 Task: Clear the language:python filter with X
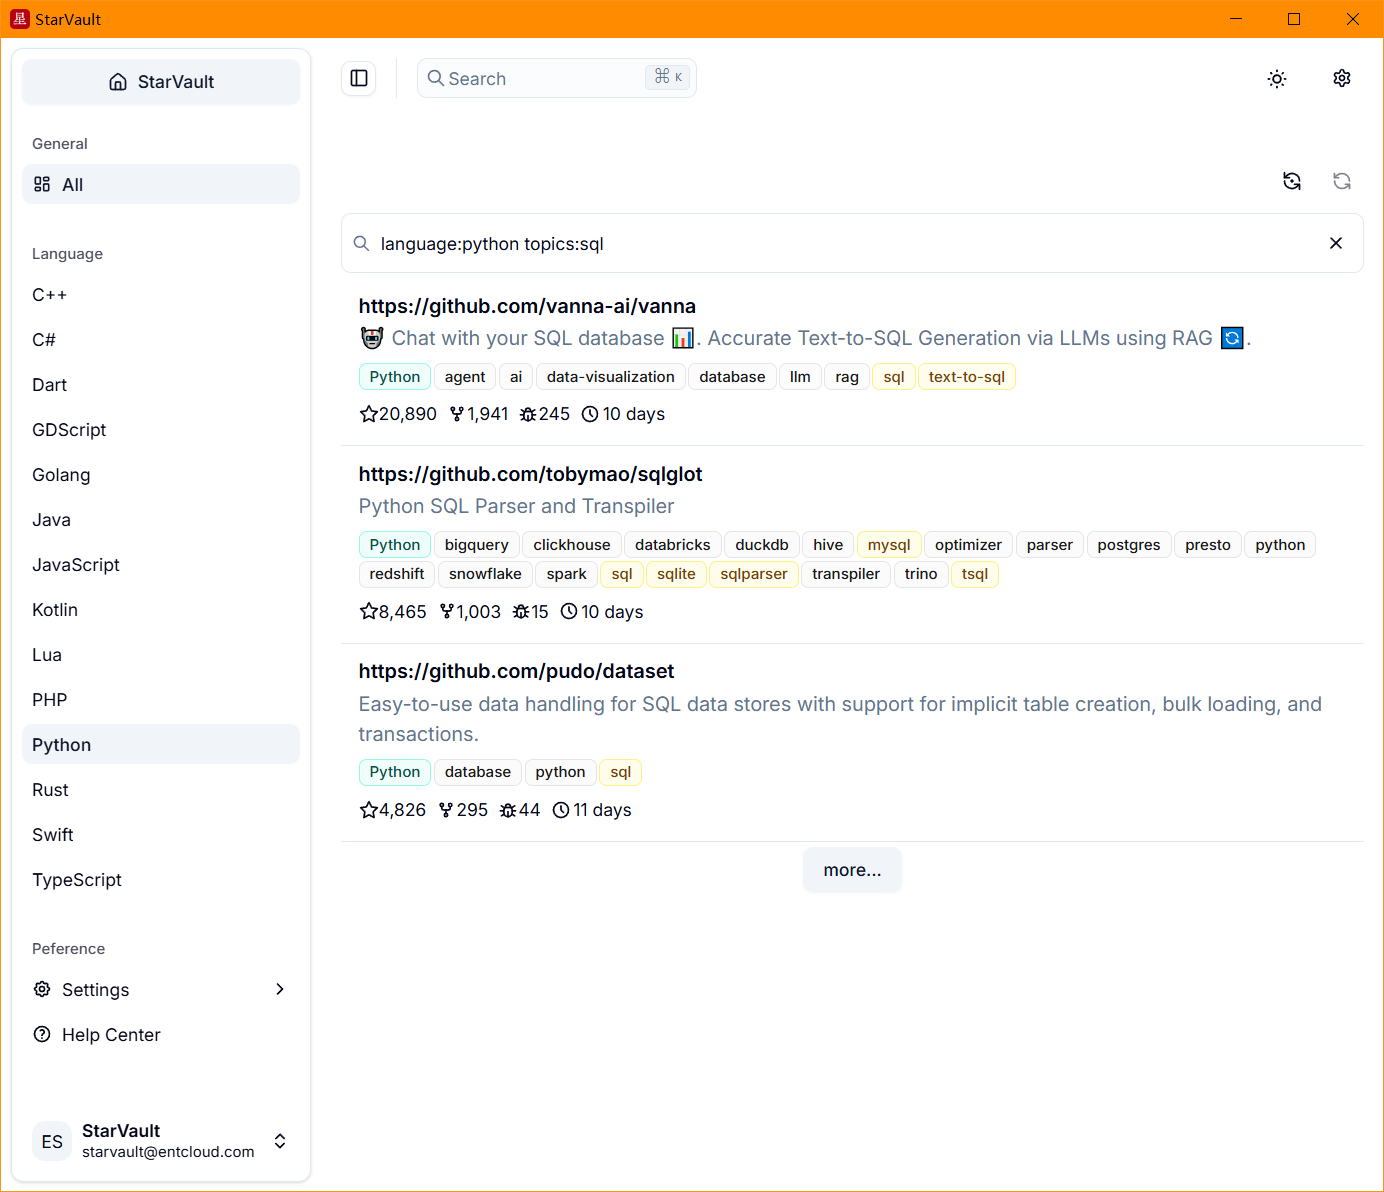[1336, 243]
